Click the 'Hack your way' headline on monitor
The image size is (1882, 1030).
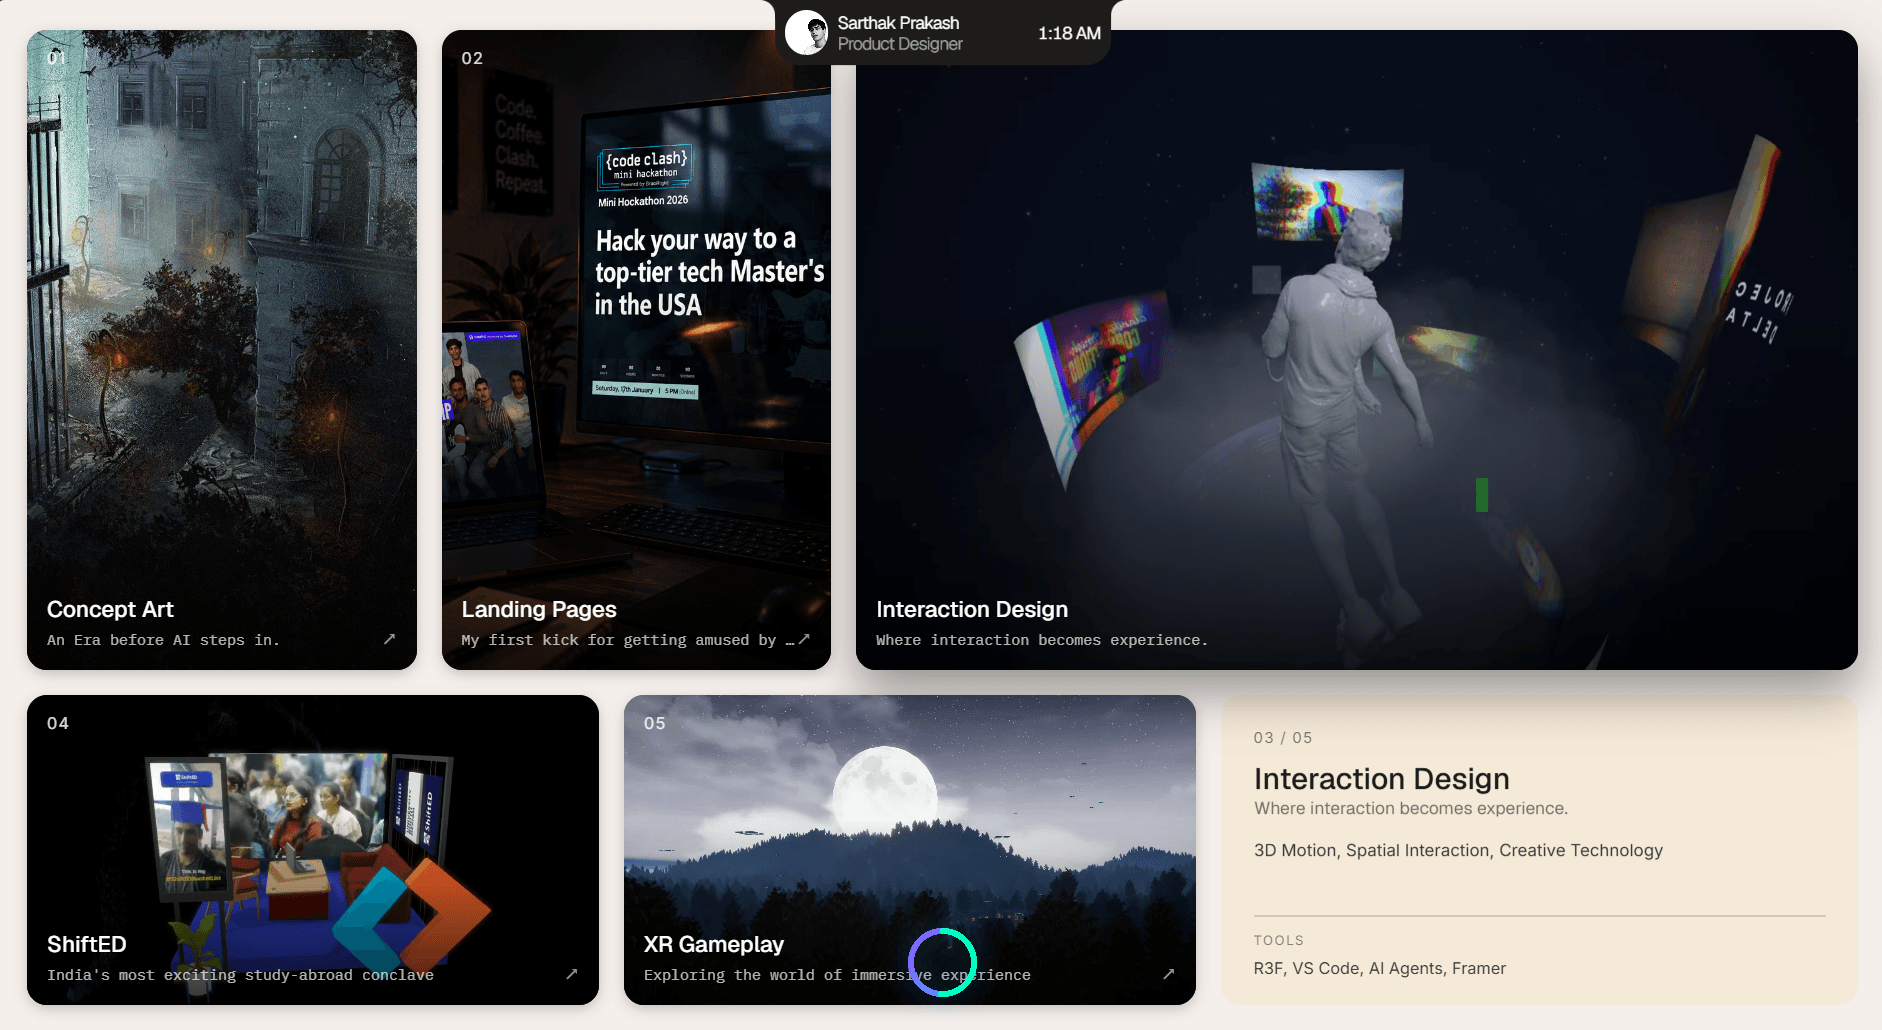pos(708,272)
